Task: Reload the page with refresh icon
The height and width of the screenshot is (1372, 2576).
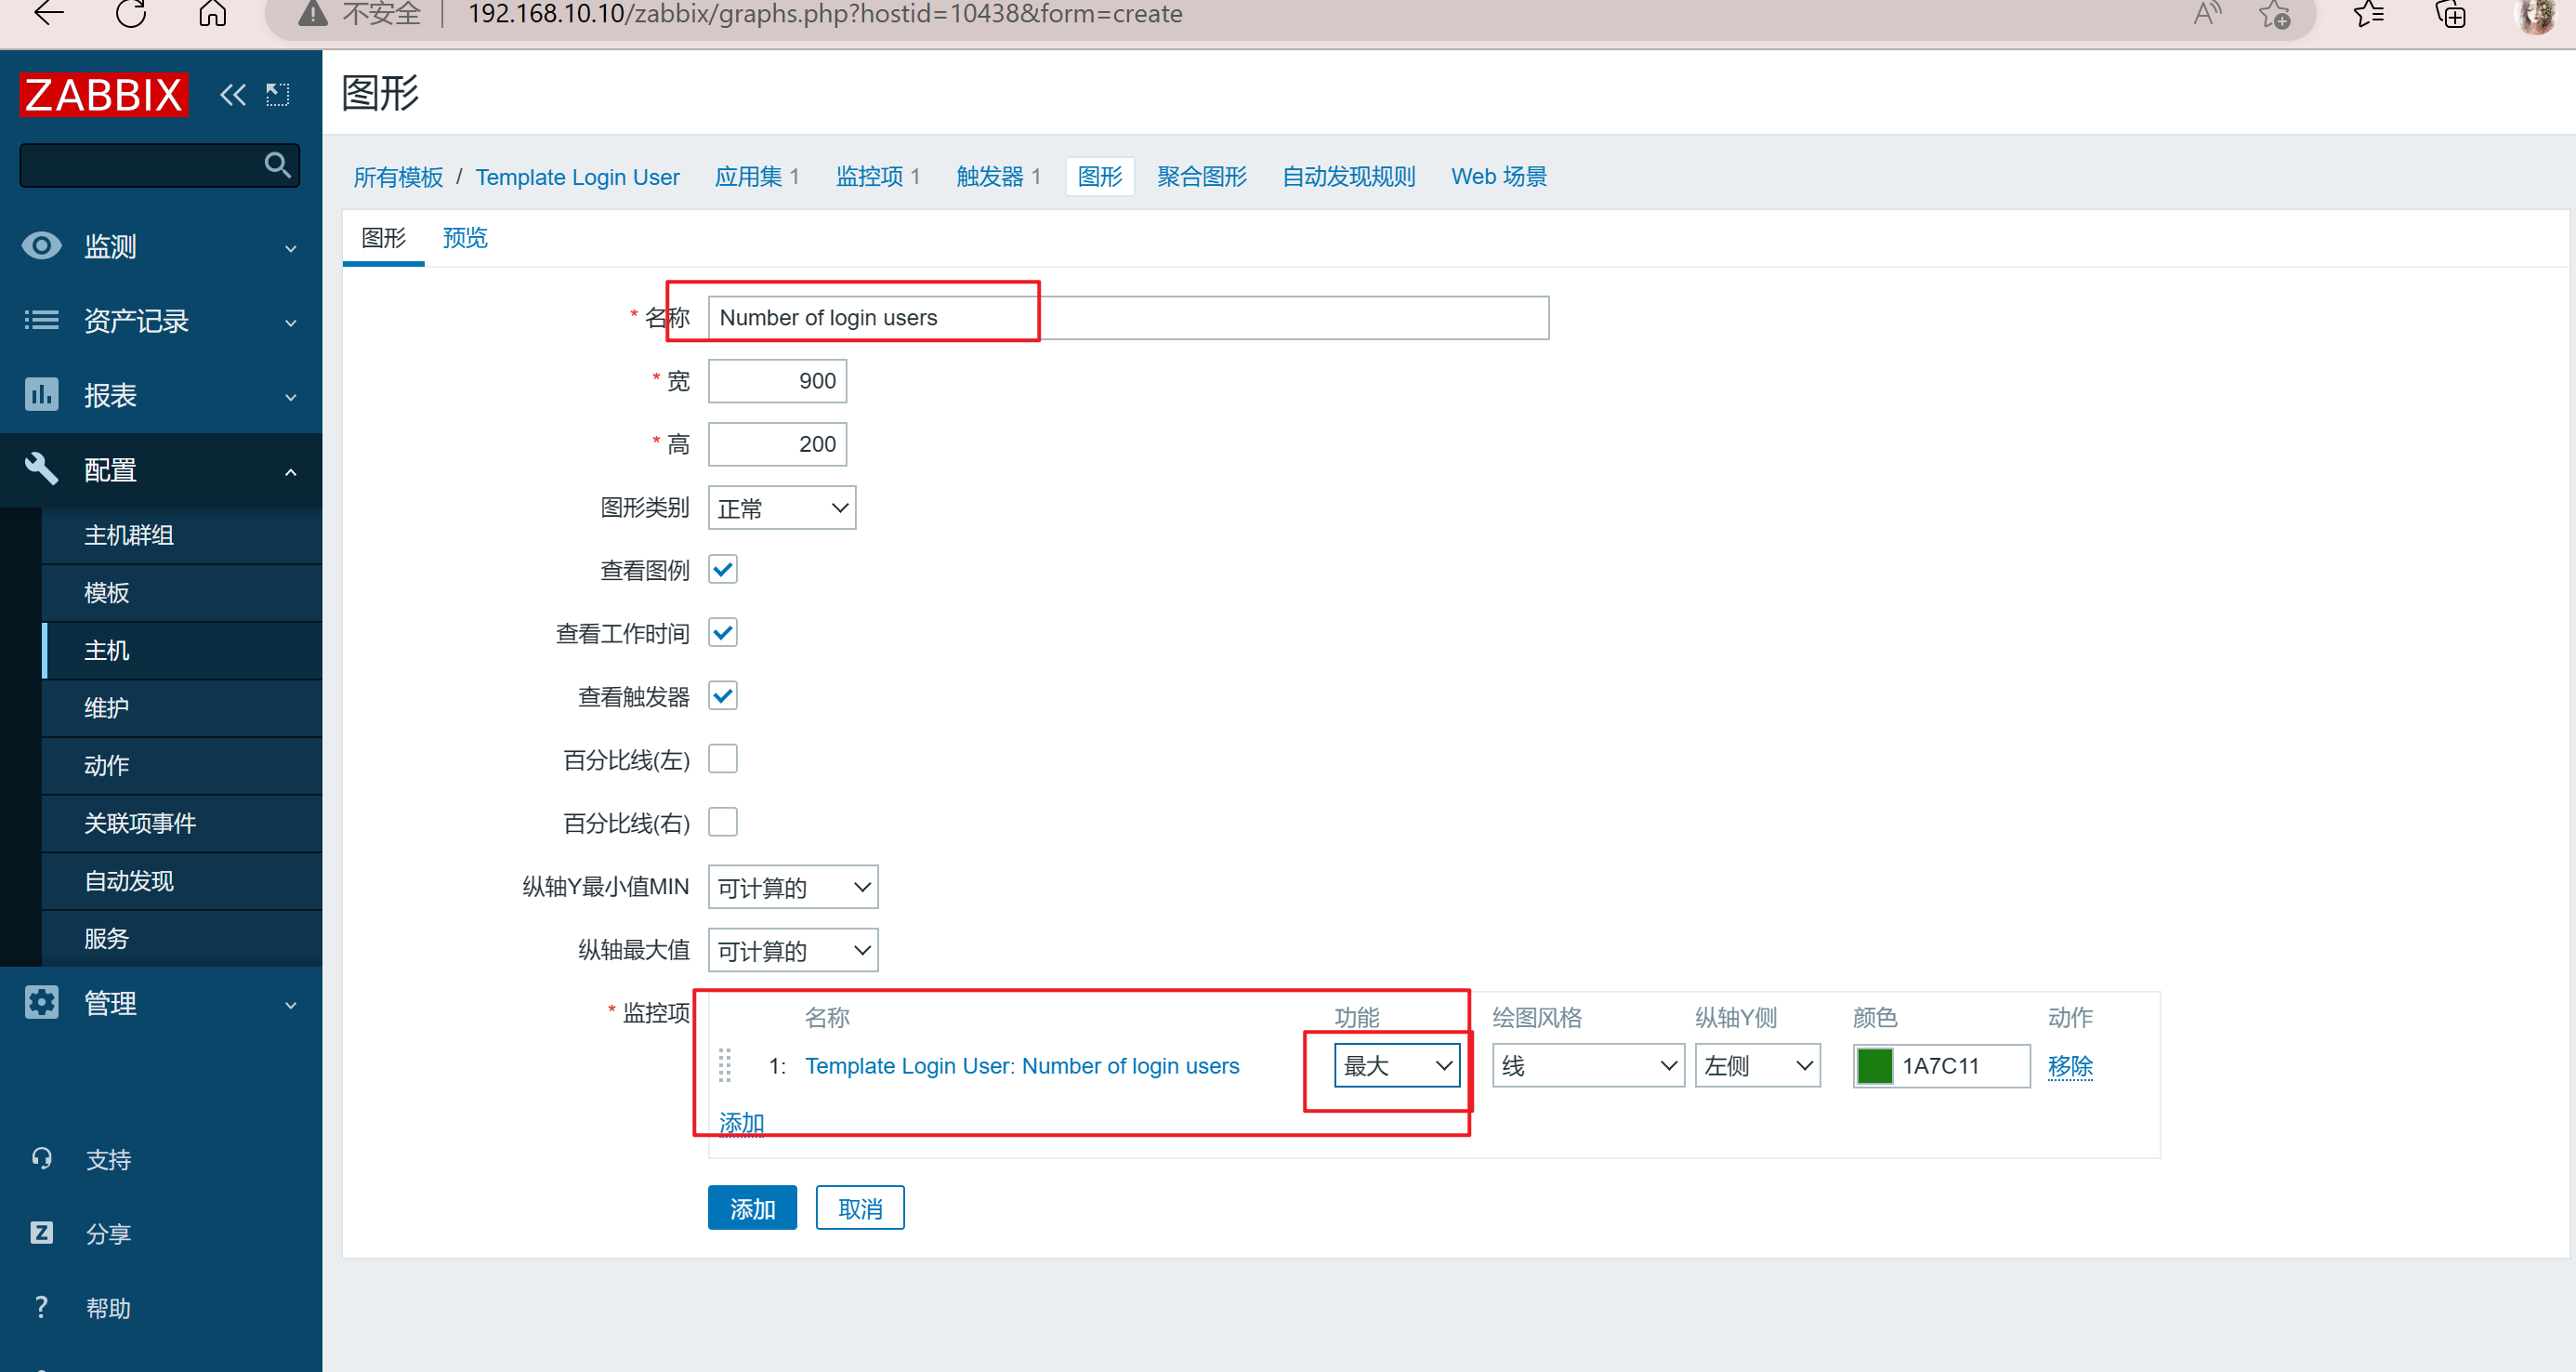Action: coord(131,13)
